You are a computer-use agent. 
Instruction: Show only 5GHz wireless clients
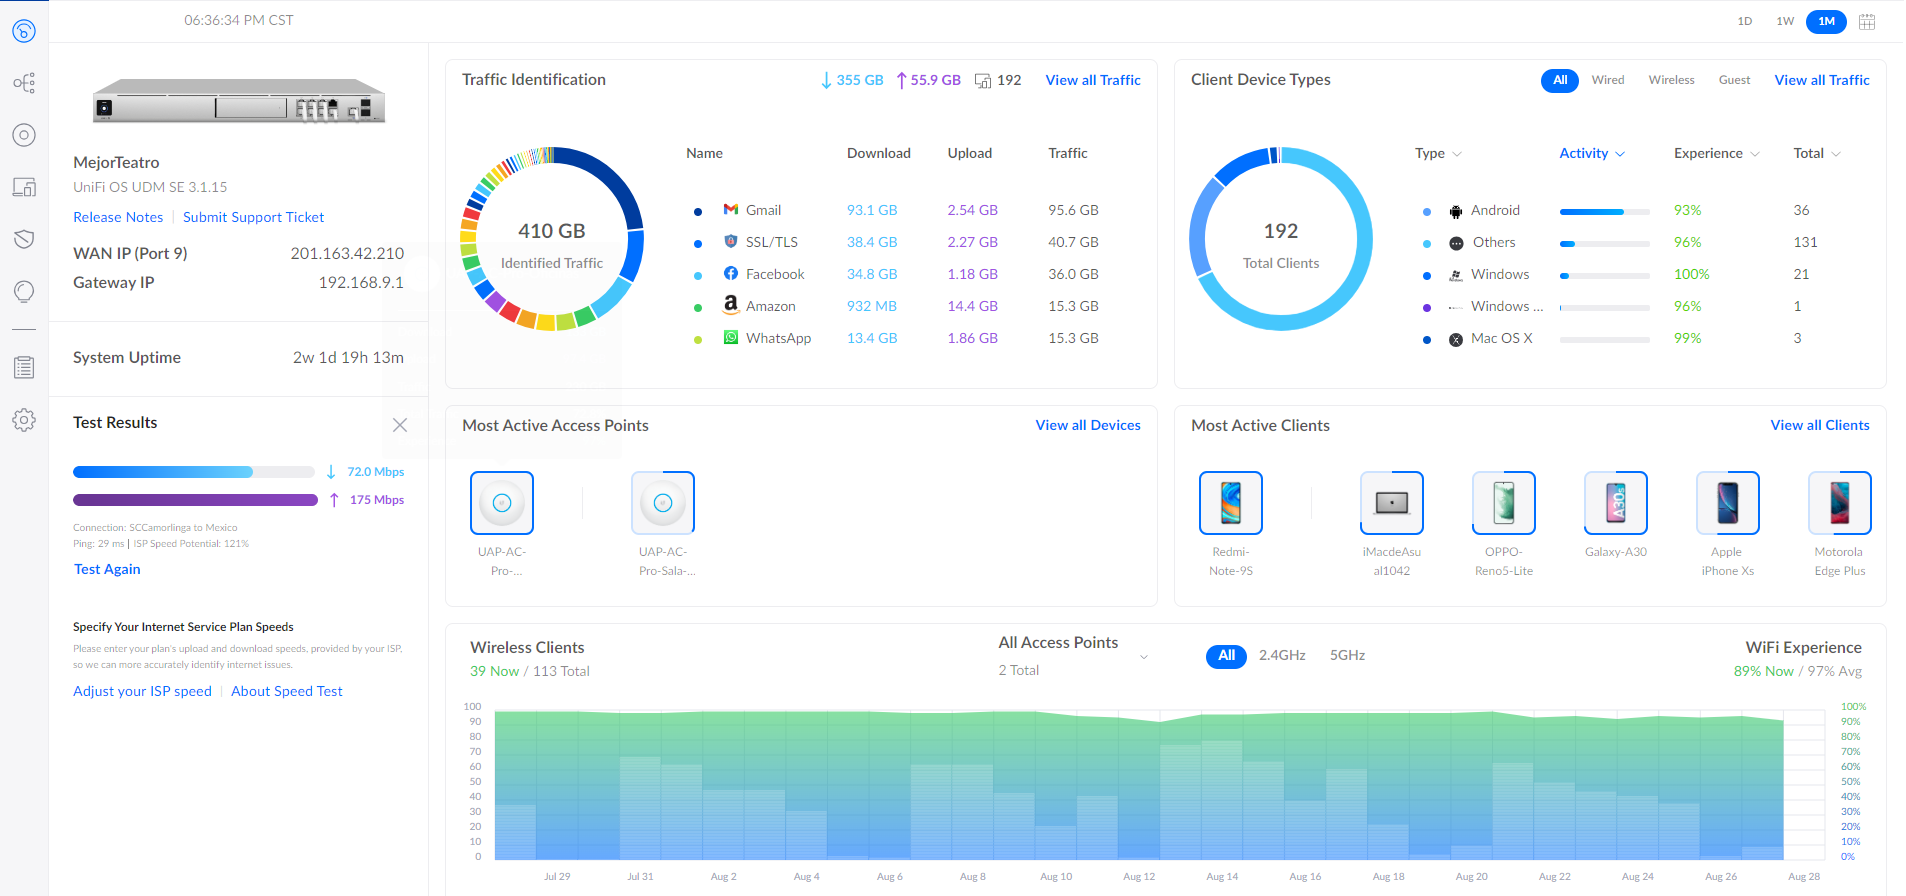pos(1347,656)
